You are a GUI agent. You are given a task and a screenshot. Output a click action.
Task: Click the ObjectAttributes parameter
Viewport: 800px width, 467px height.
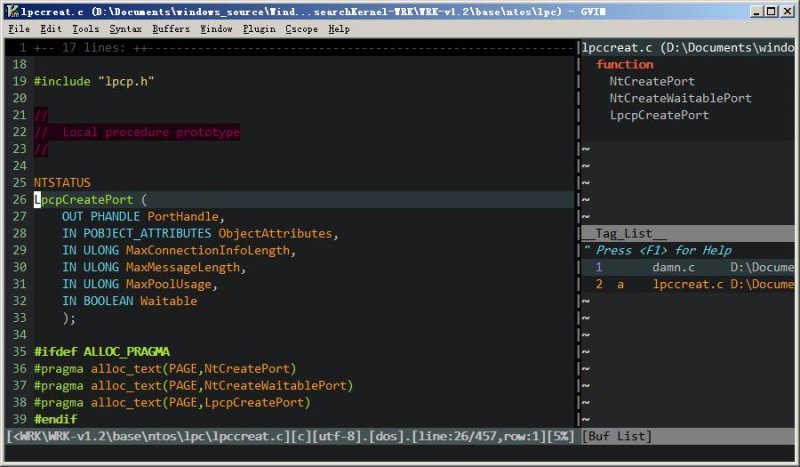click(x=275, y=233)
